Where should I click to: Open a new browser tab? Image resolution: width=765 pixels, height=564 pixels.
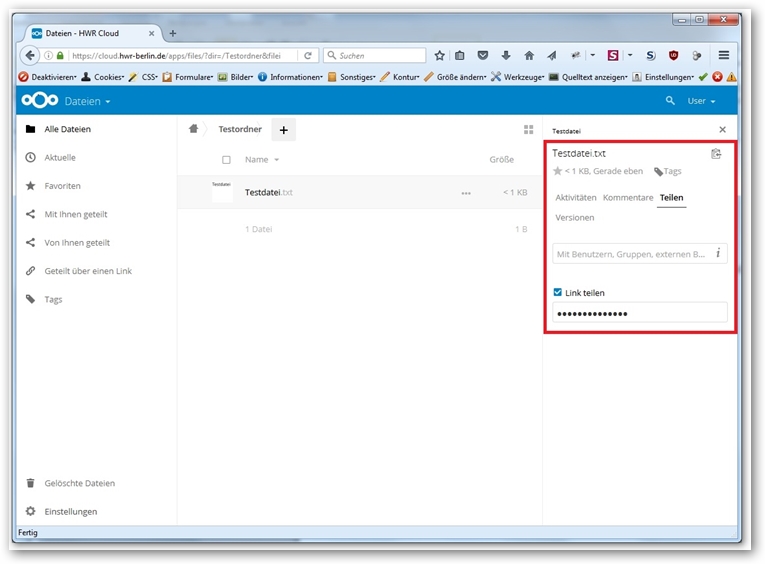click(x=173, y=33)
